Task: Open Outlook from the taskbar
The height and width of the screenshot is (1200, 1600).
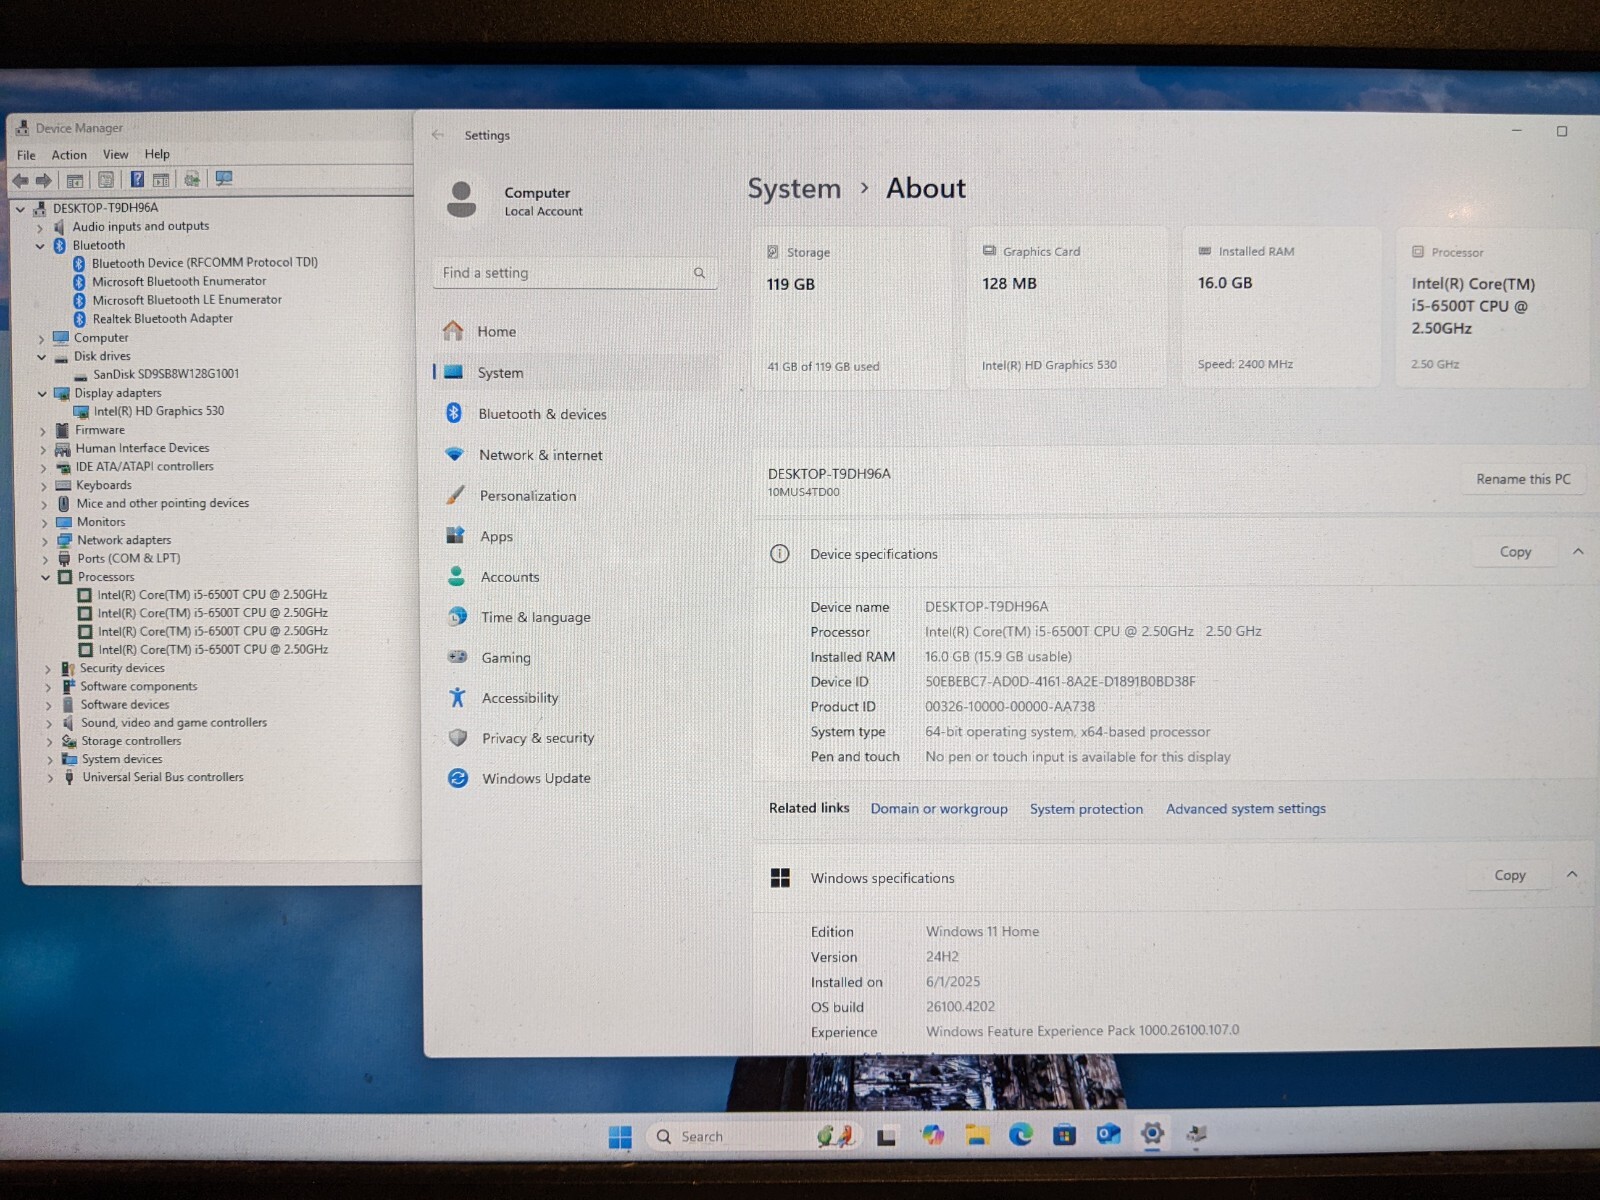Action: coord(1108,1134)
